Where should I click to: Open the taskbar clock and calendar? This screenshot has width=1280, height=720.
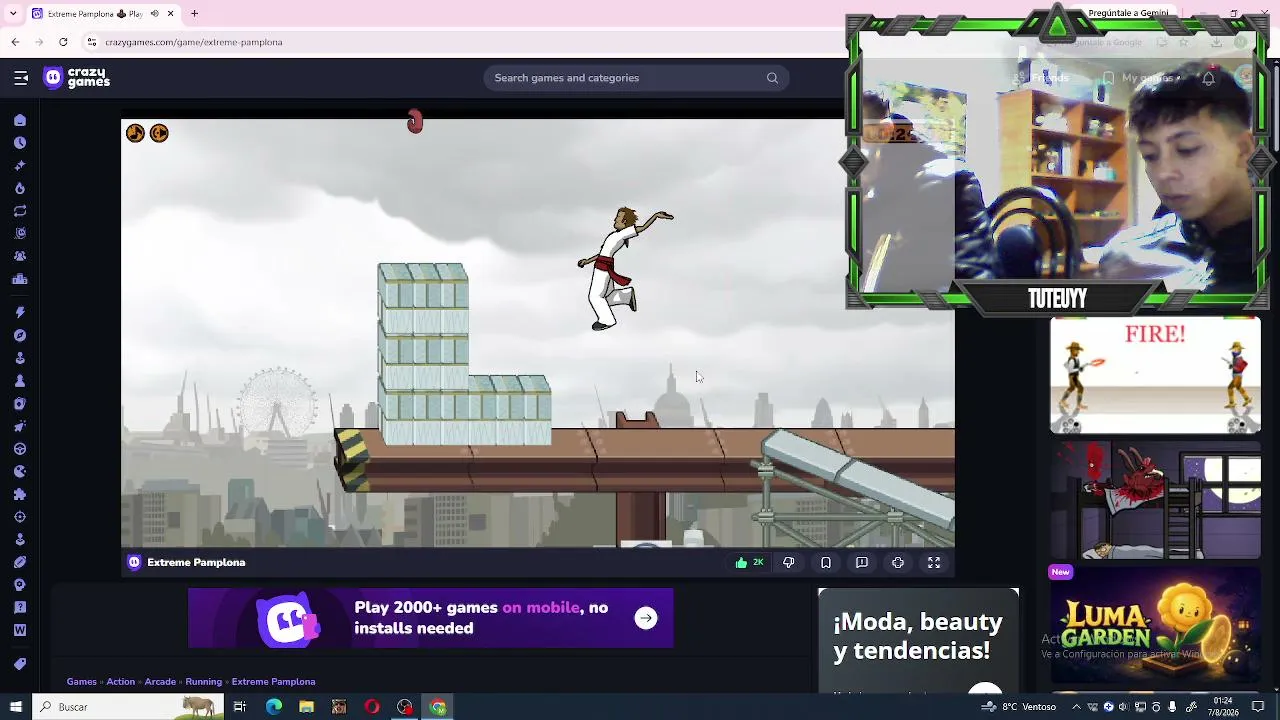[x=1223, y=707]
